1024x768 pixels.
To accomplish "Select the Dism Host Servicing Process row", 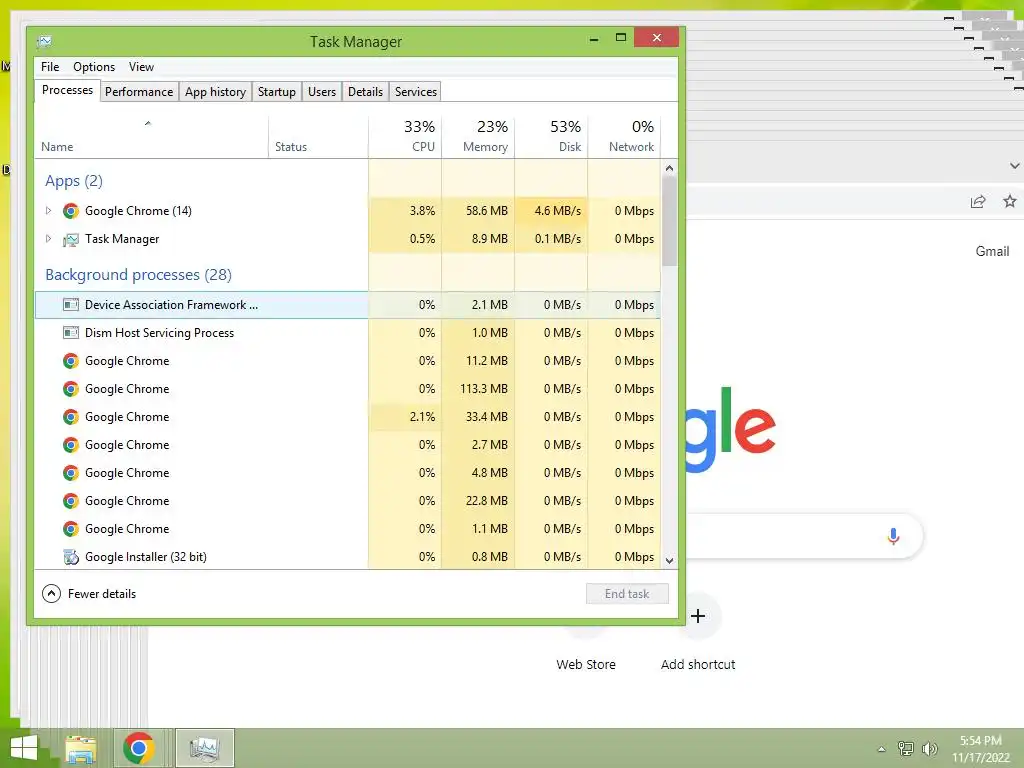I will [347, 332].
